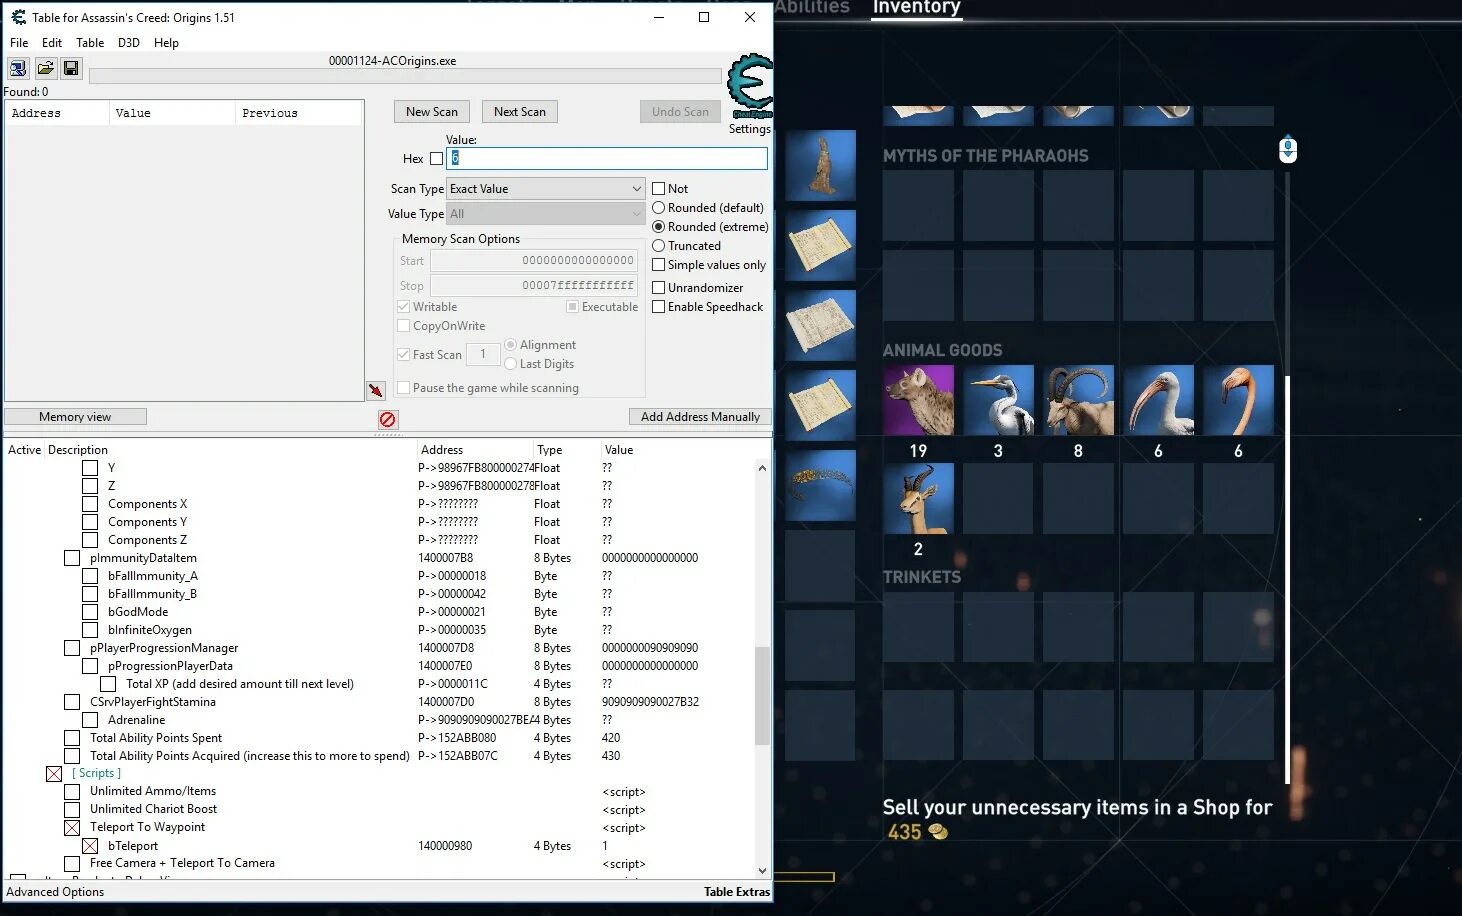Select the ibis item next to flamingo
The height and width of the screenshot is (916, 1462).
[x=1158, y=400]
